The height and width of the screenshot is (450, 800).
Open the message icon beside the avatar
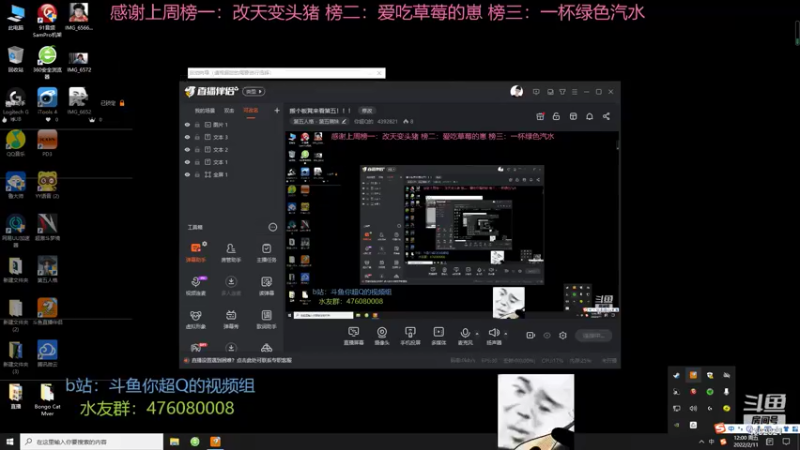(536, 92)
